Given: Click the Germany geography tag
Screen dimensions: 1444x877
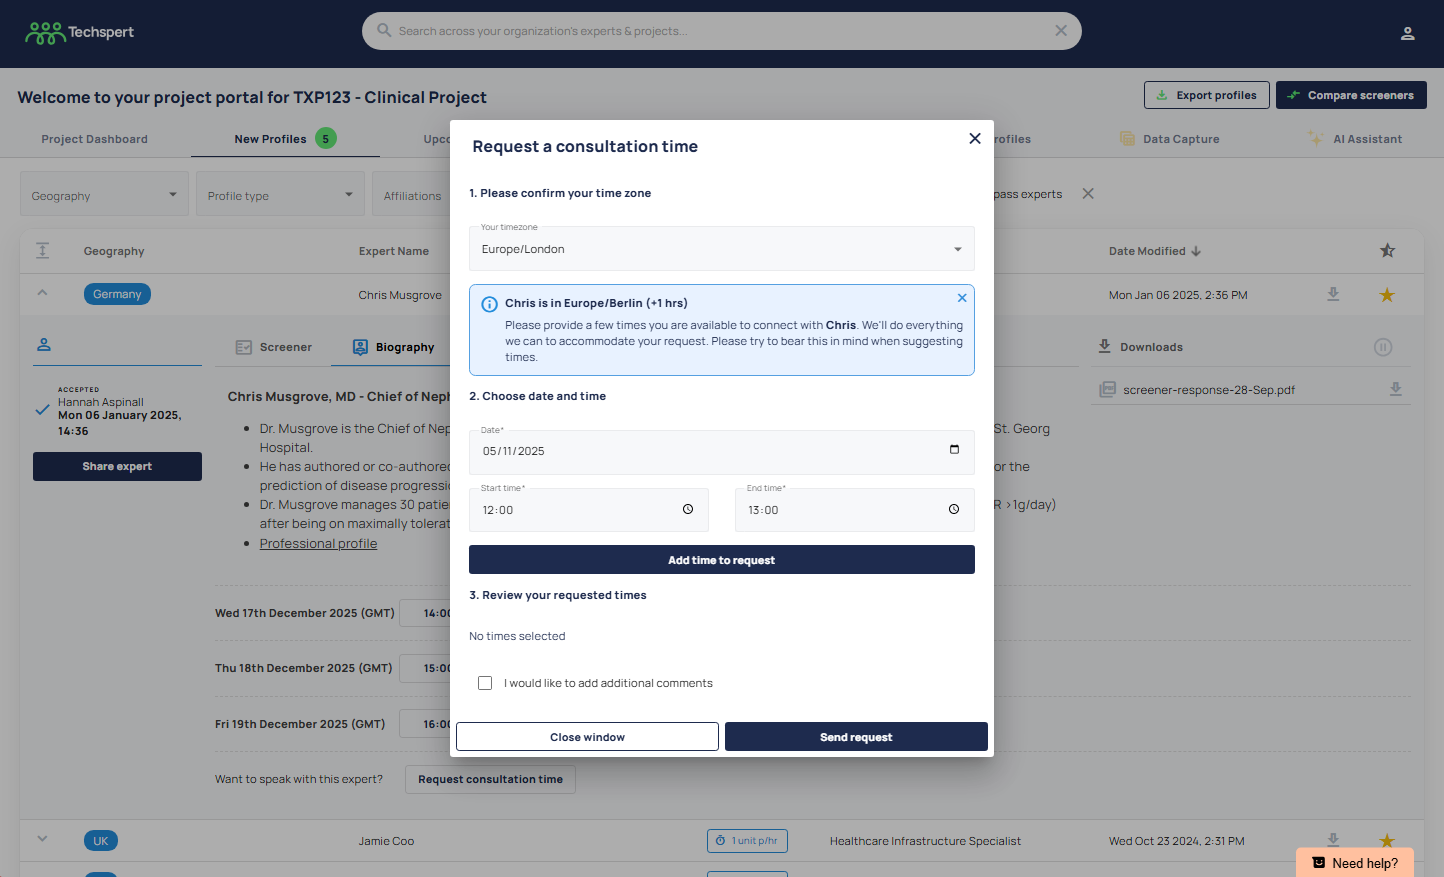Looking at the screenshot, I should [x=117, y=294].
